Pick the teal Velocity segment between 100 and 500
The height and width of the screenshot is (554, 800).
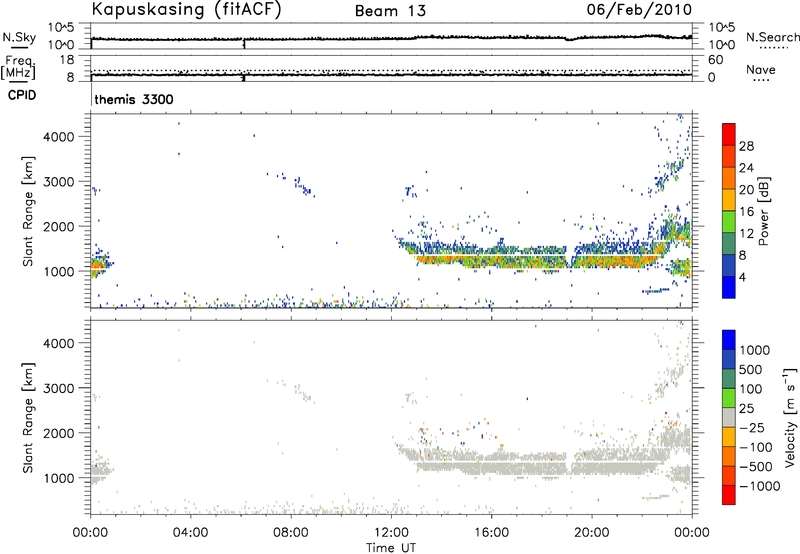(x=729, y=378)
